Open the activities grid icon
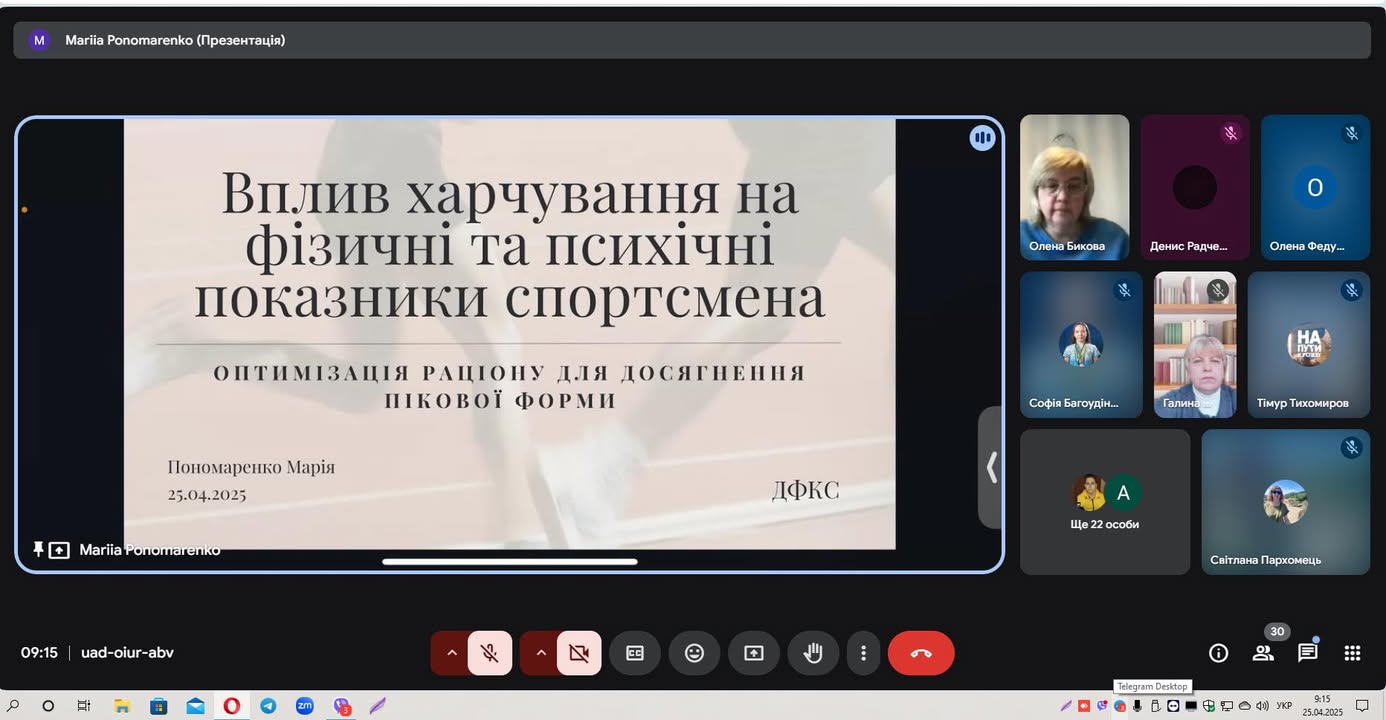This screenshot has height=720, width=1386. pyautogui.click(x=1352, y=653)
